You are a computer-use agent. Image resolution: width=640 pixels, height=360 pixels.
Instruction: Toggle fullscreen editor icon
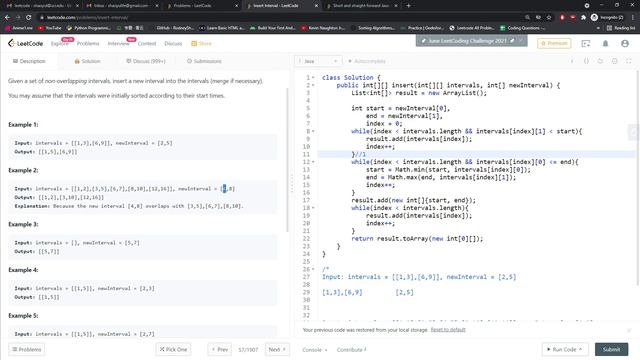point(629,61)
